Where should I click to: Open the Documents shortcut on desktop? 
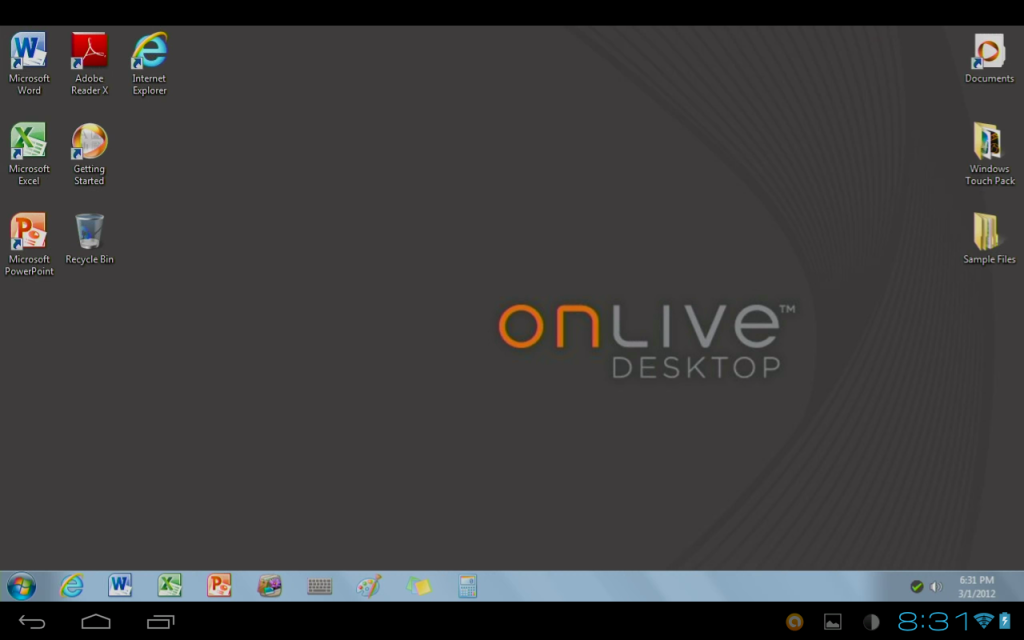[989, 58]
